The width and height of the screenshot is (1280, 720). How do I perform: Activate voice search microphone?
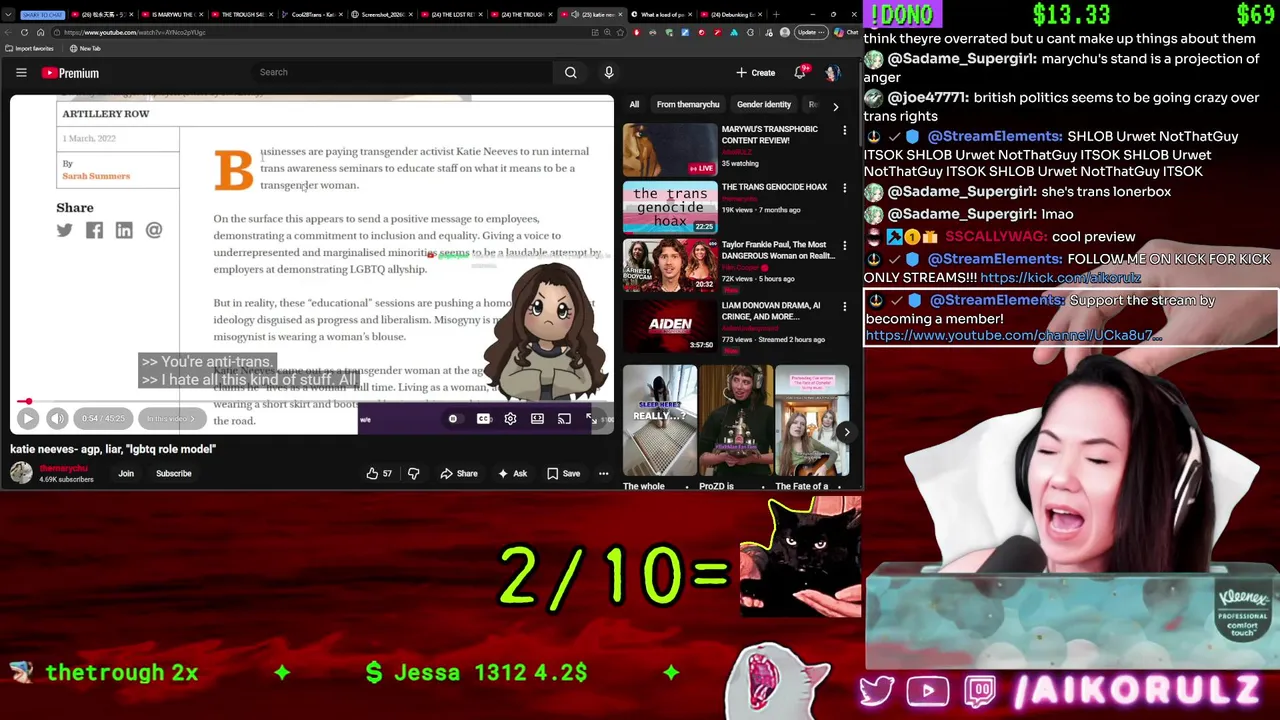(608, 72)
